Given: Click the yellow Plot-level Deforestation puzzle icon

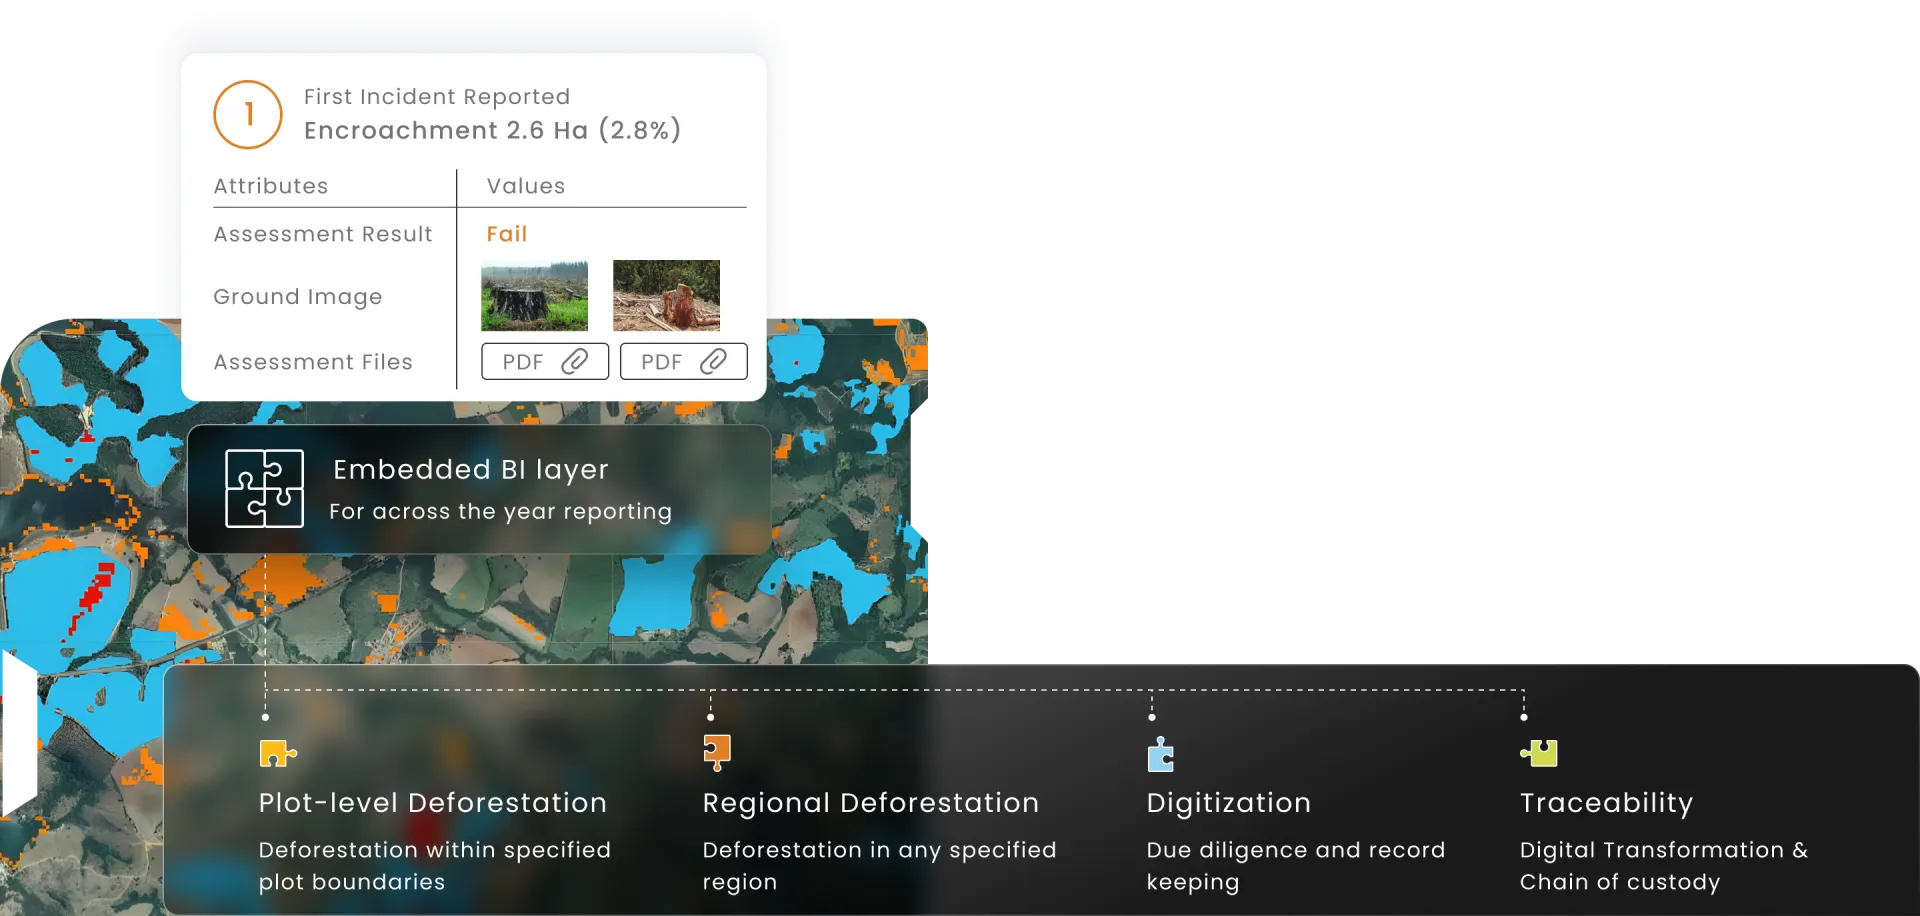Looking at the screenshot, I should click(x=278, y=753).
